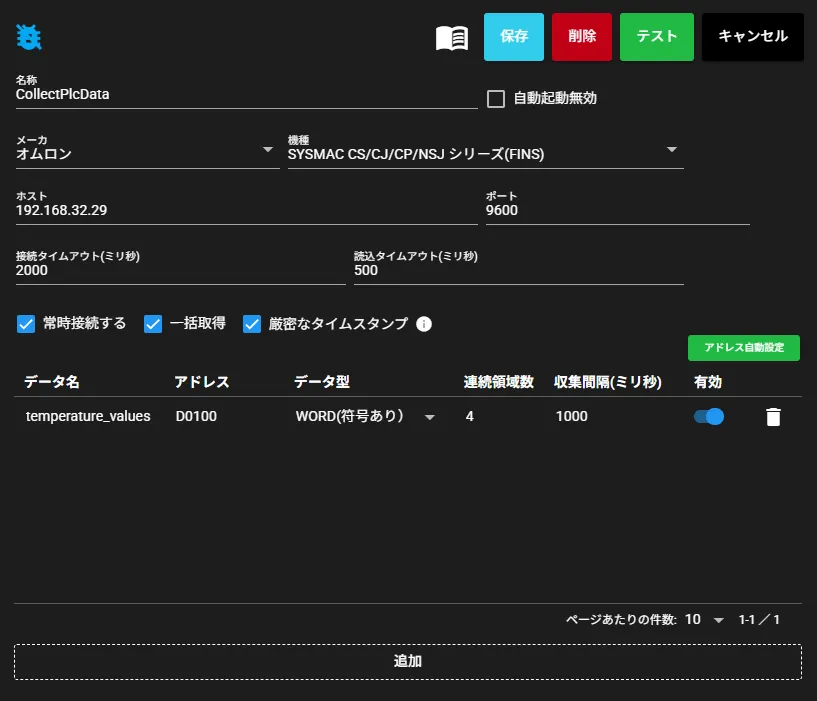The height and width of the screenshot is (701, 817).
Task: Change the ページあたりの件数 rows-per-page dropdown
Action: pyautogui.click(x=704, y=619)
